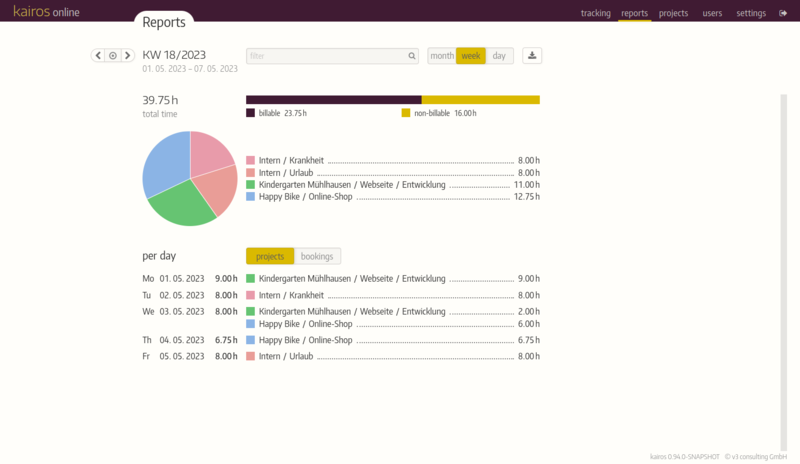Show per day by bookings

(317, 256)
